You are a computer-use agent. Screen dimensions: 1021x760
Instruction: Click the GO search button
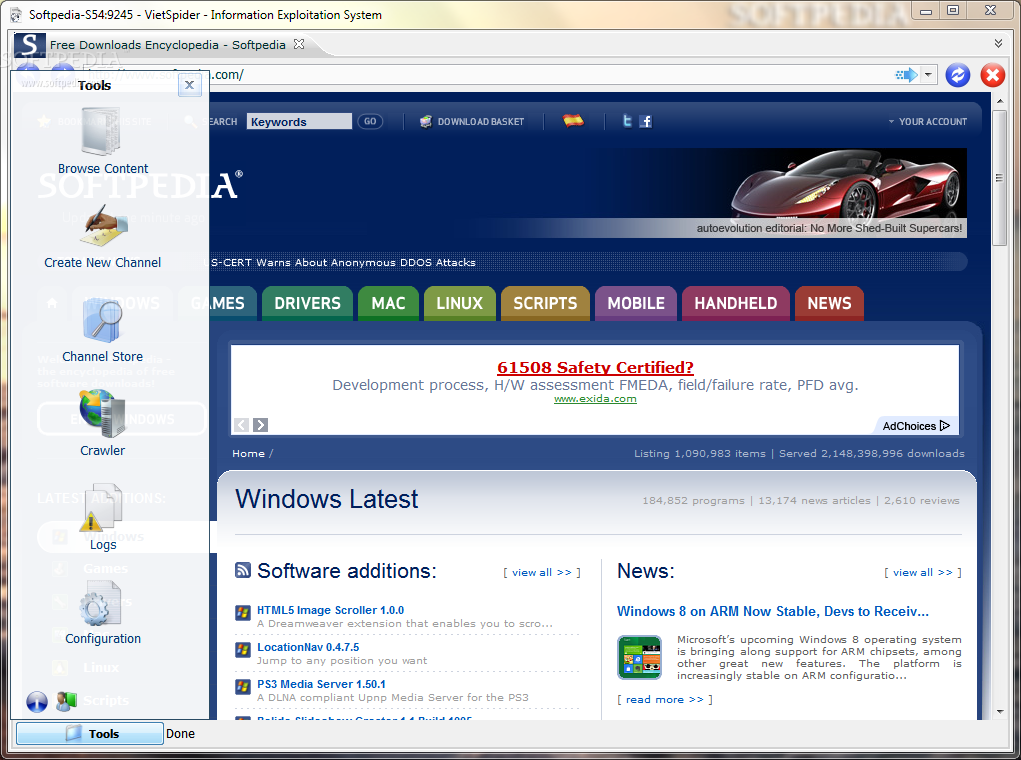[x=370, y=121]
